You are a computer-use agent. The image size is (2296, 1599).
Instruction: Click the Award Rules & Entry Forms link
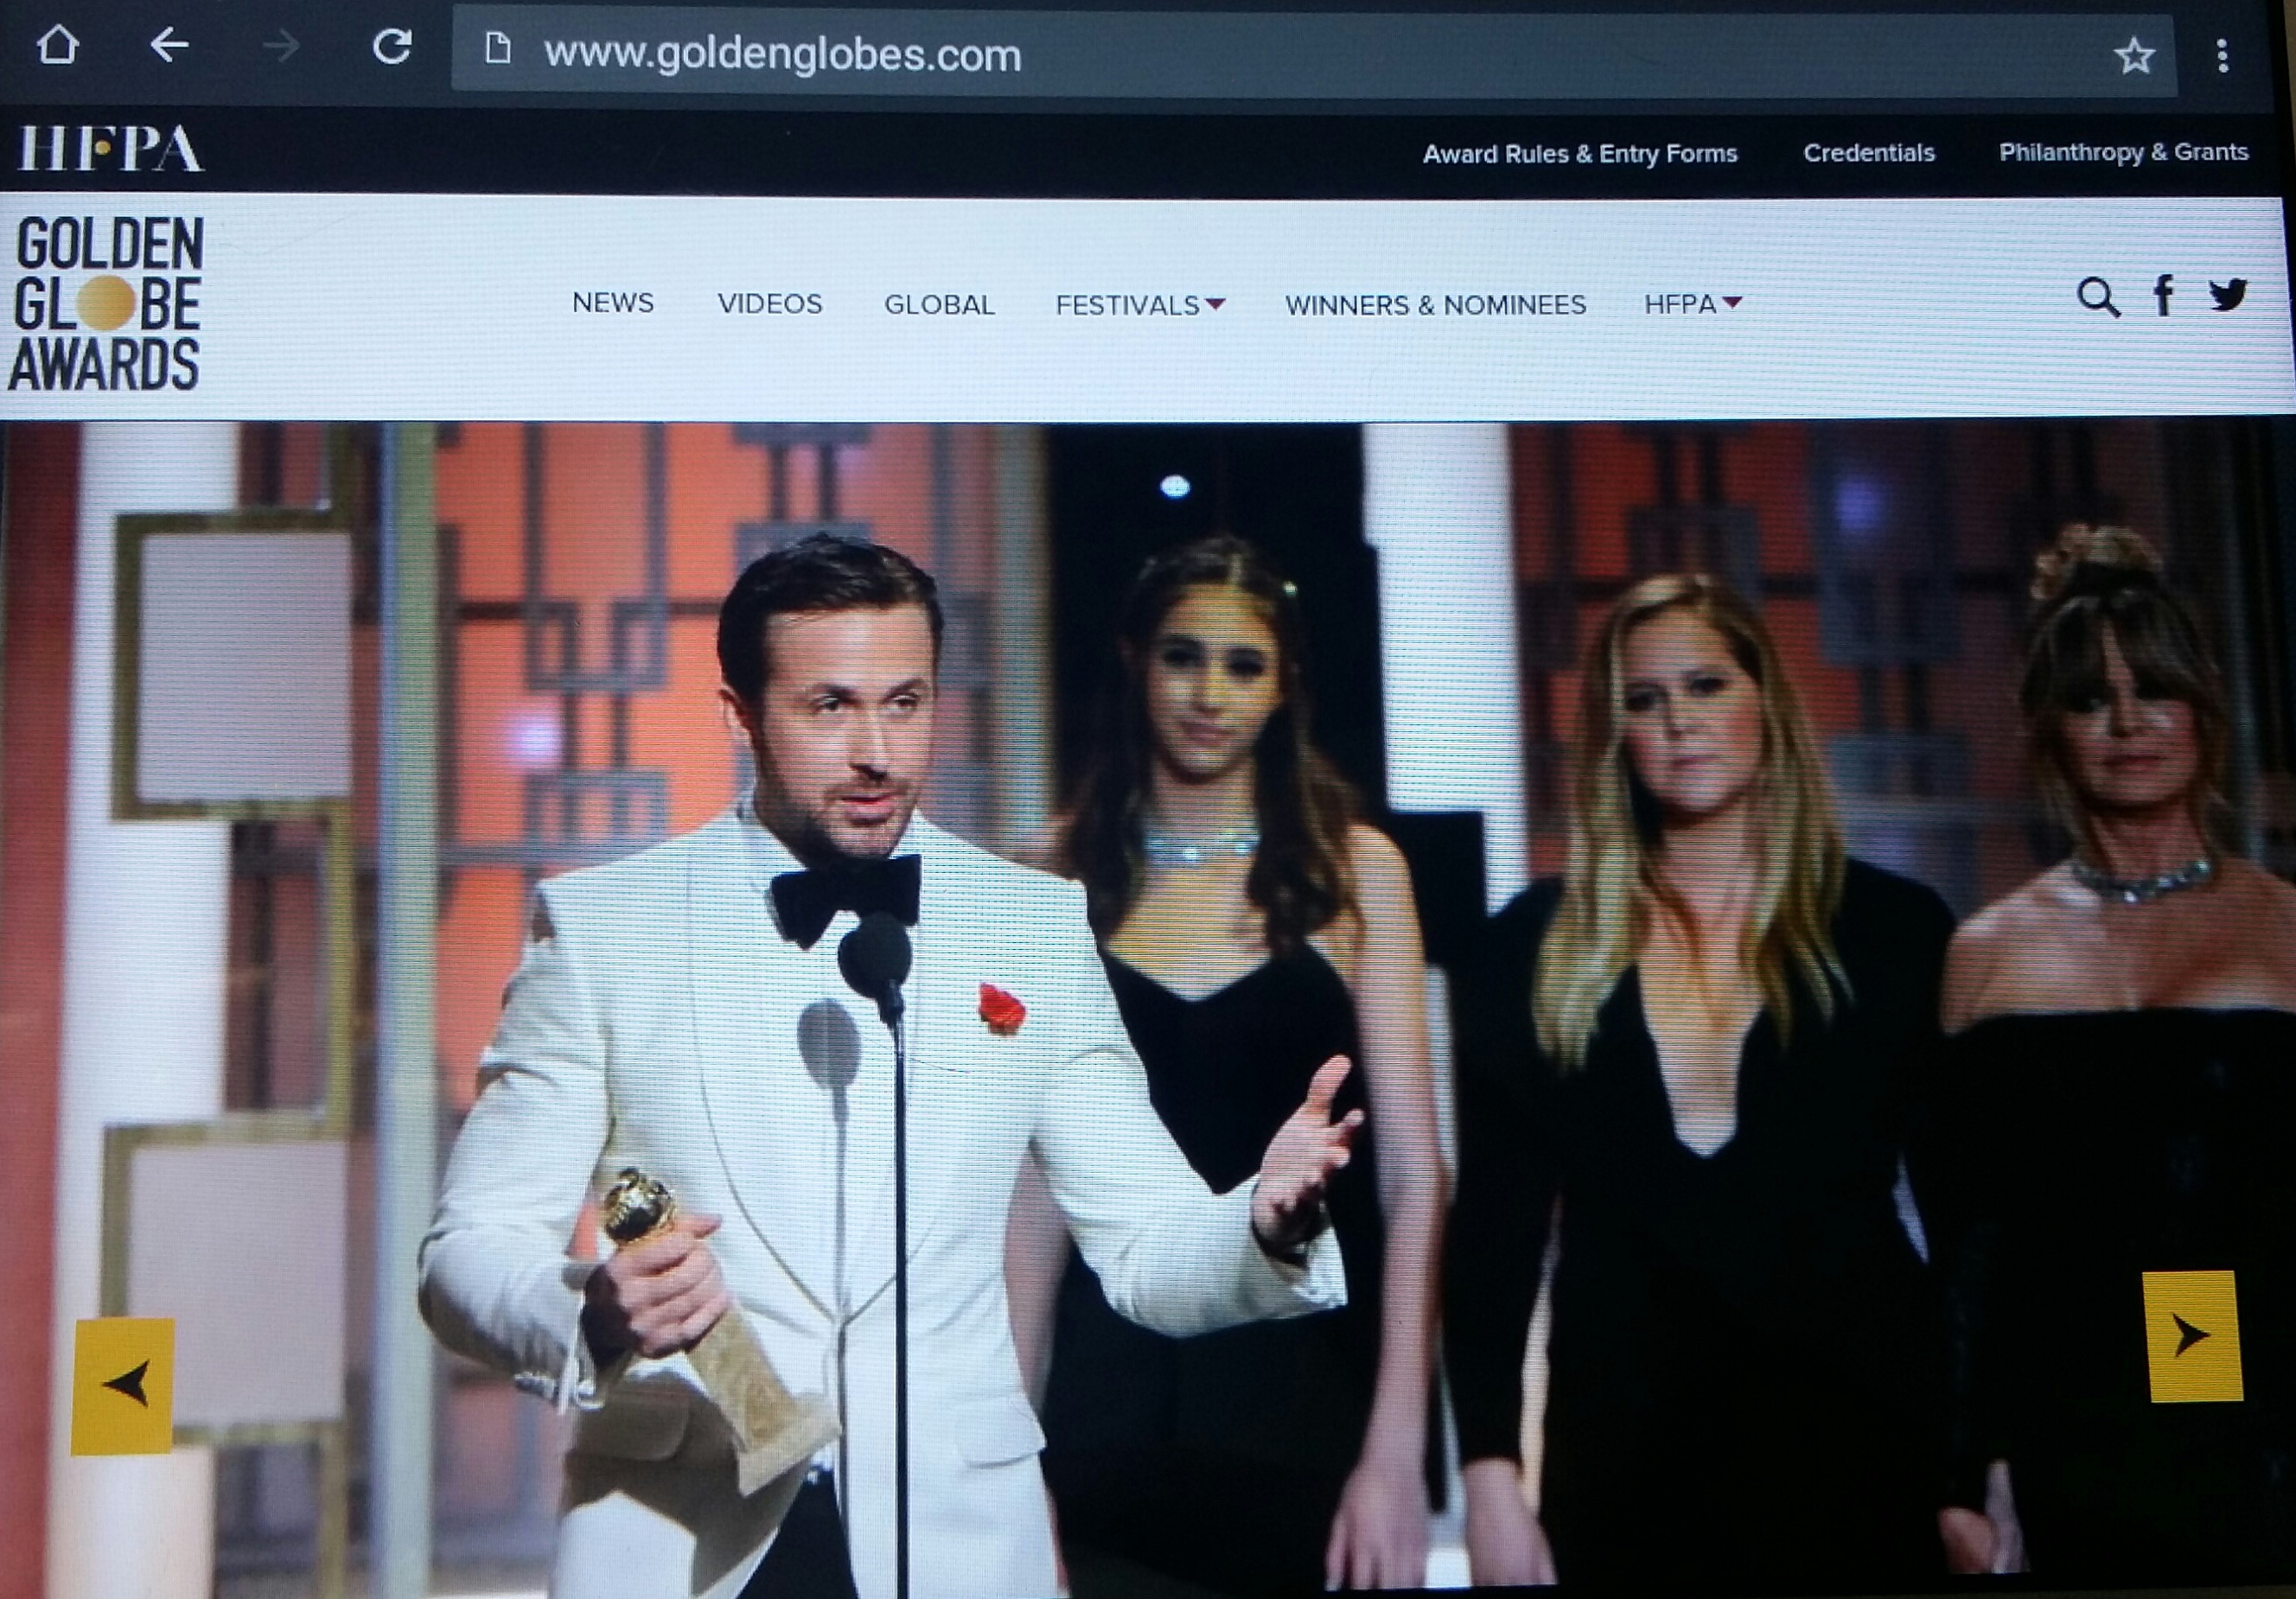click(1579, 154)
